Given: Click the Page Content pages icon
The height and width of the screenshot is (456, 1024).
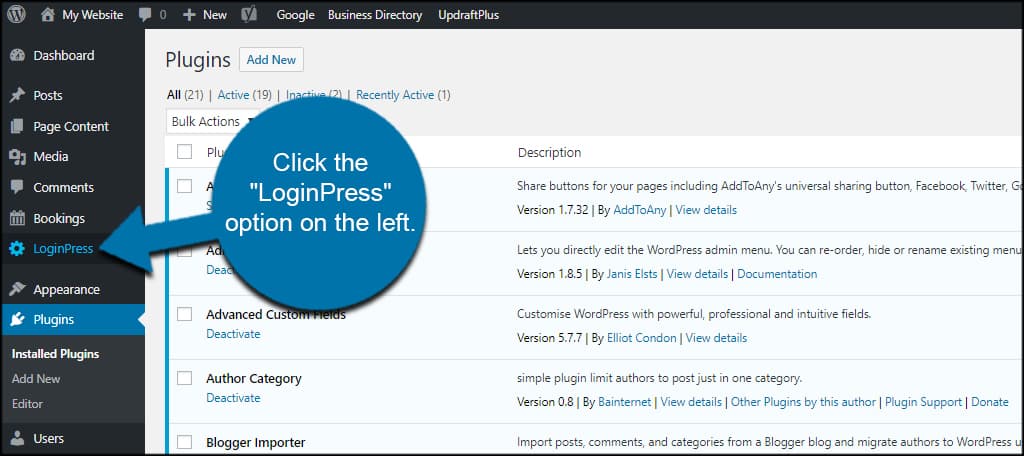Looking at the screenshot, I should [x=18, y=127].
